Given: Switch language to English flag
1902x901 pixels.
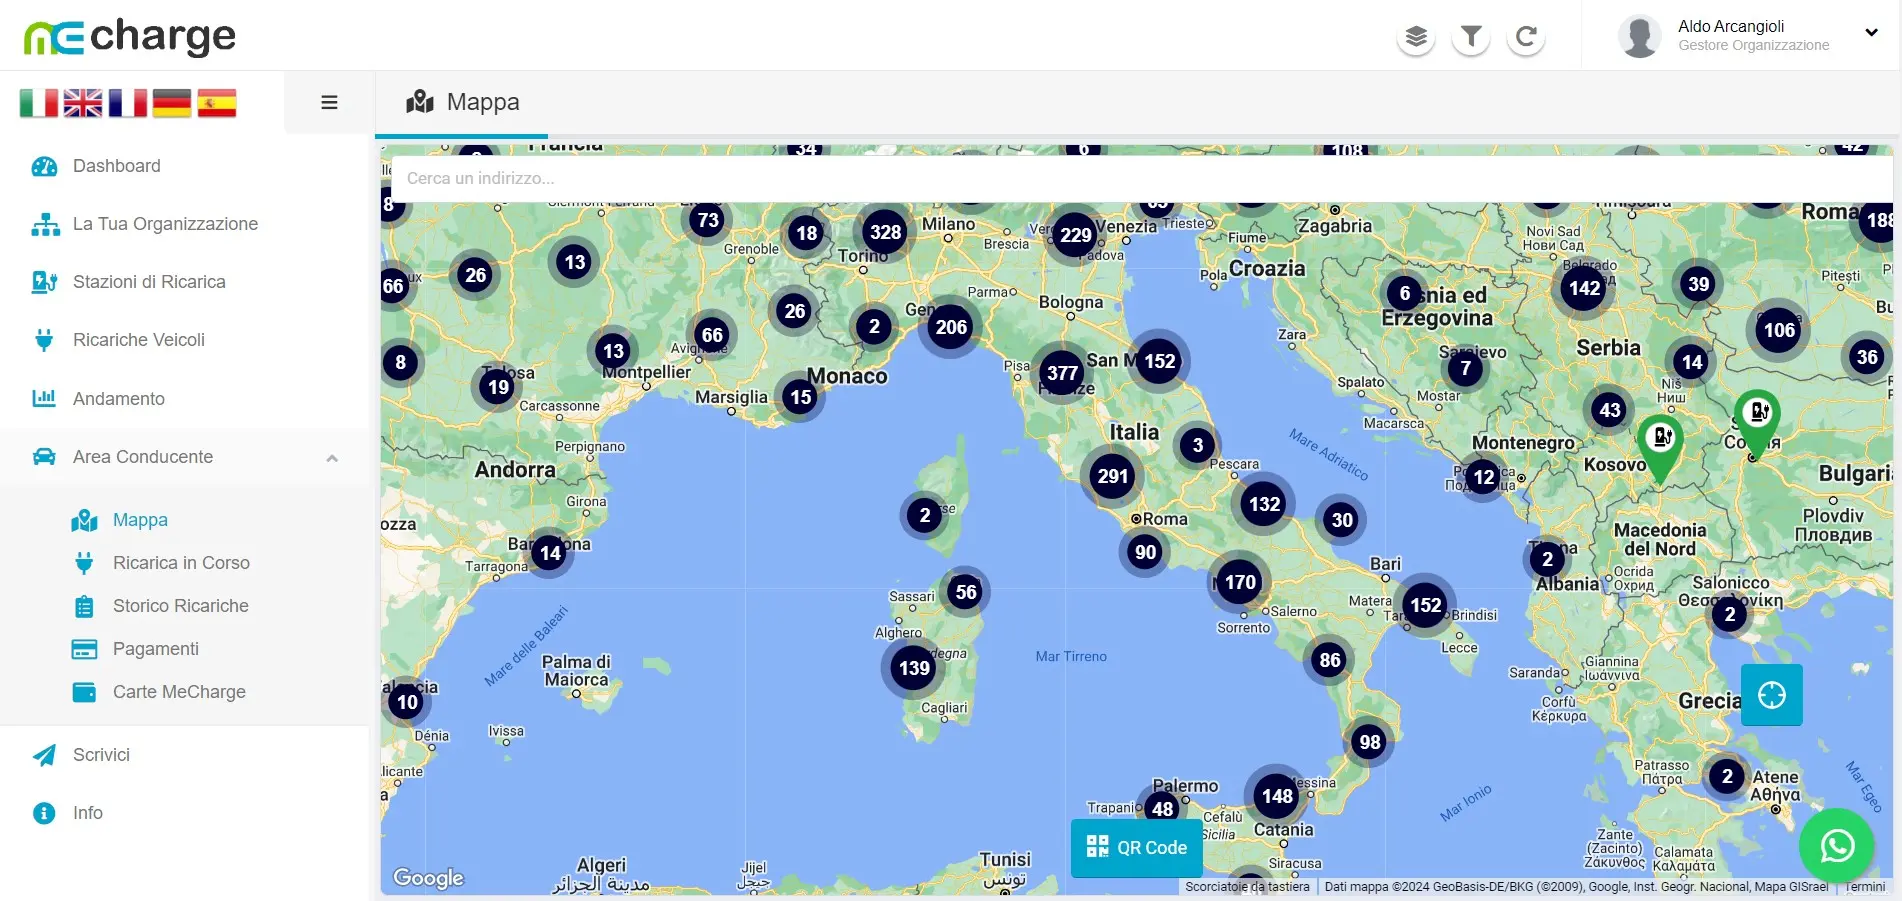Looking at the screenshot, I should tap(83, 103).
